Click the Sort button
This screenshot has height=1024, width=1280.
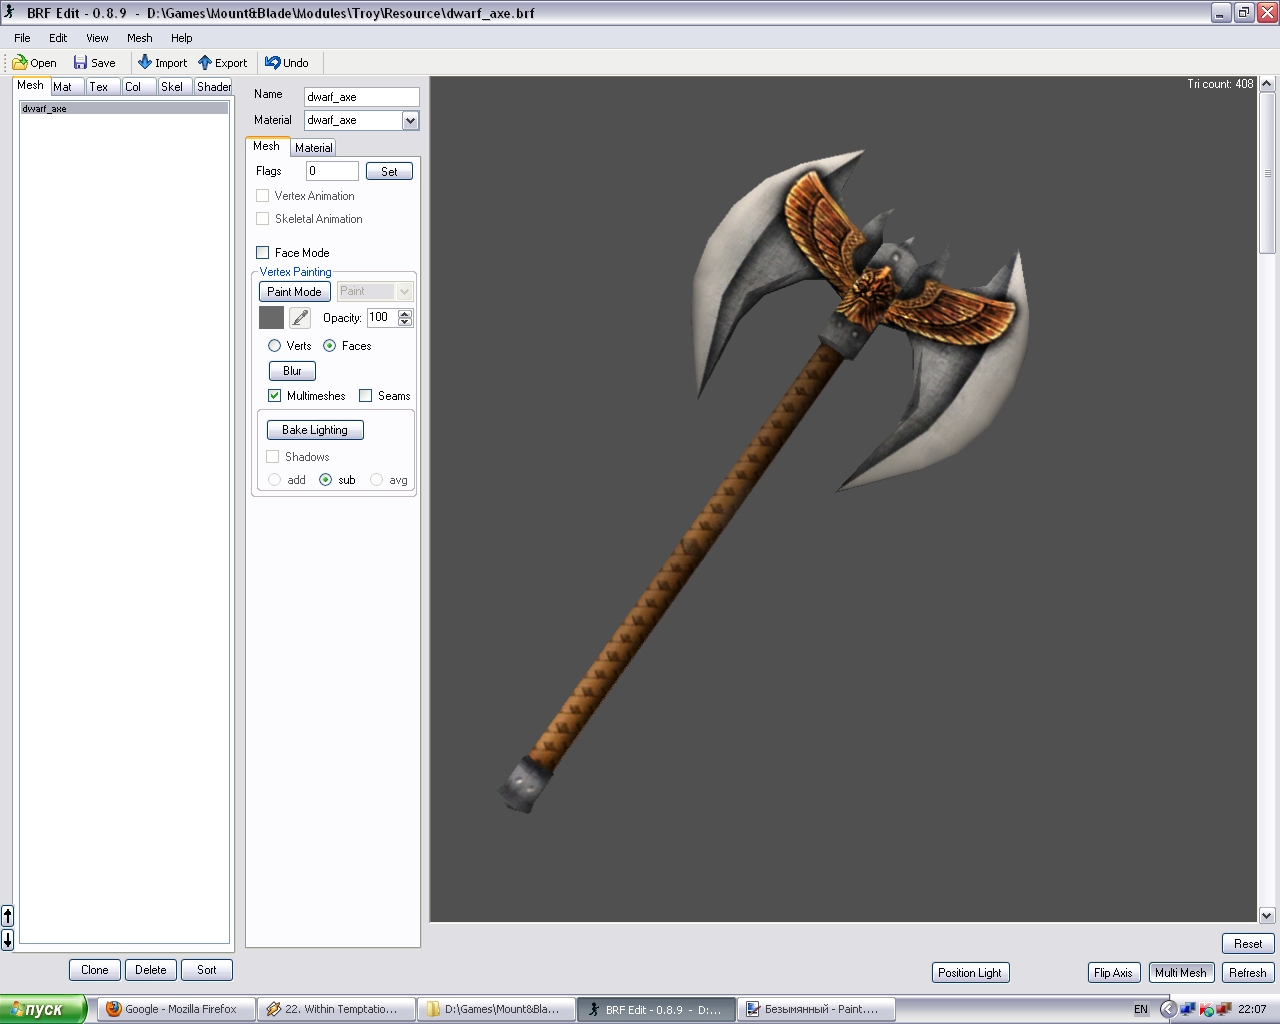207,970
